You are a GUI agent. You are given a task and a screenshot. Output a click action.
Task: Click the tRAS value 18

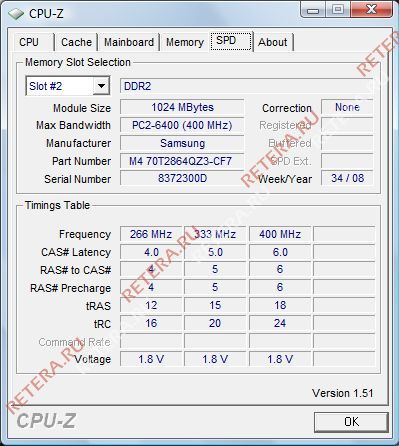coord(280,305)
